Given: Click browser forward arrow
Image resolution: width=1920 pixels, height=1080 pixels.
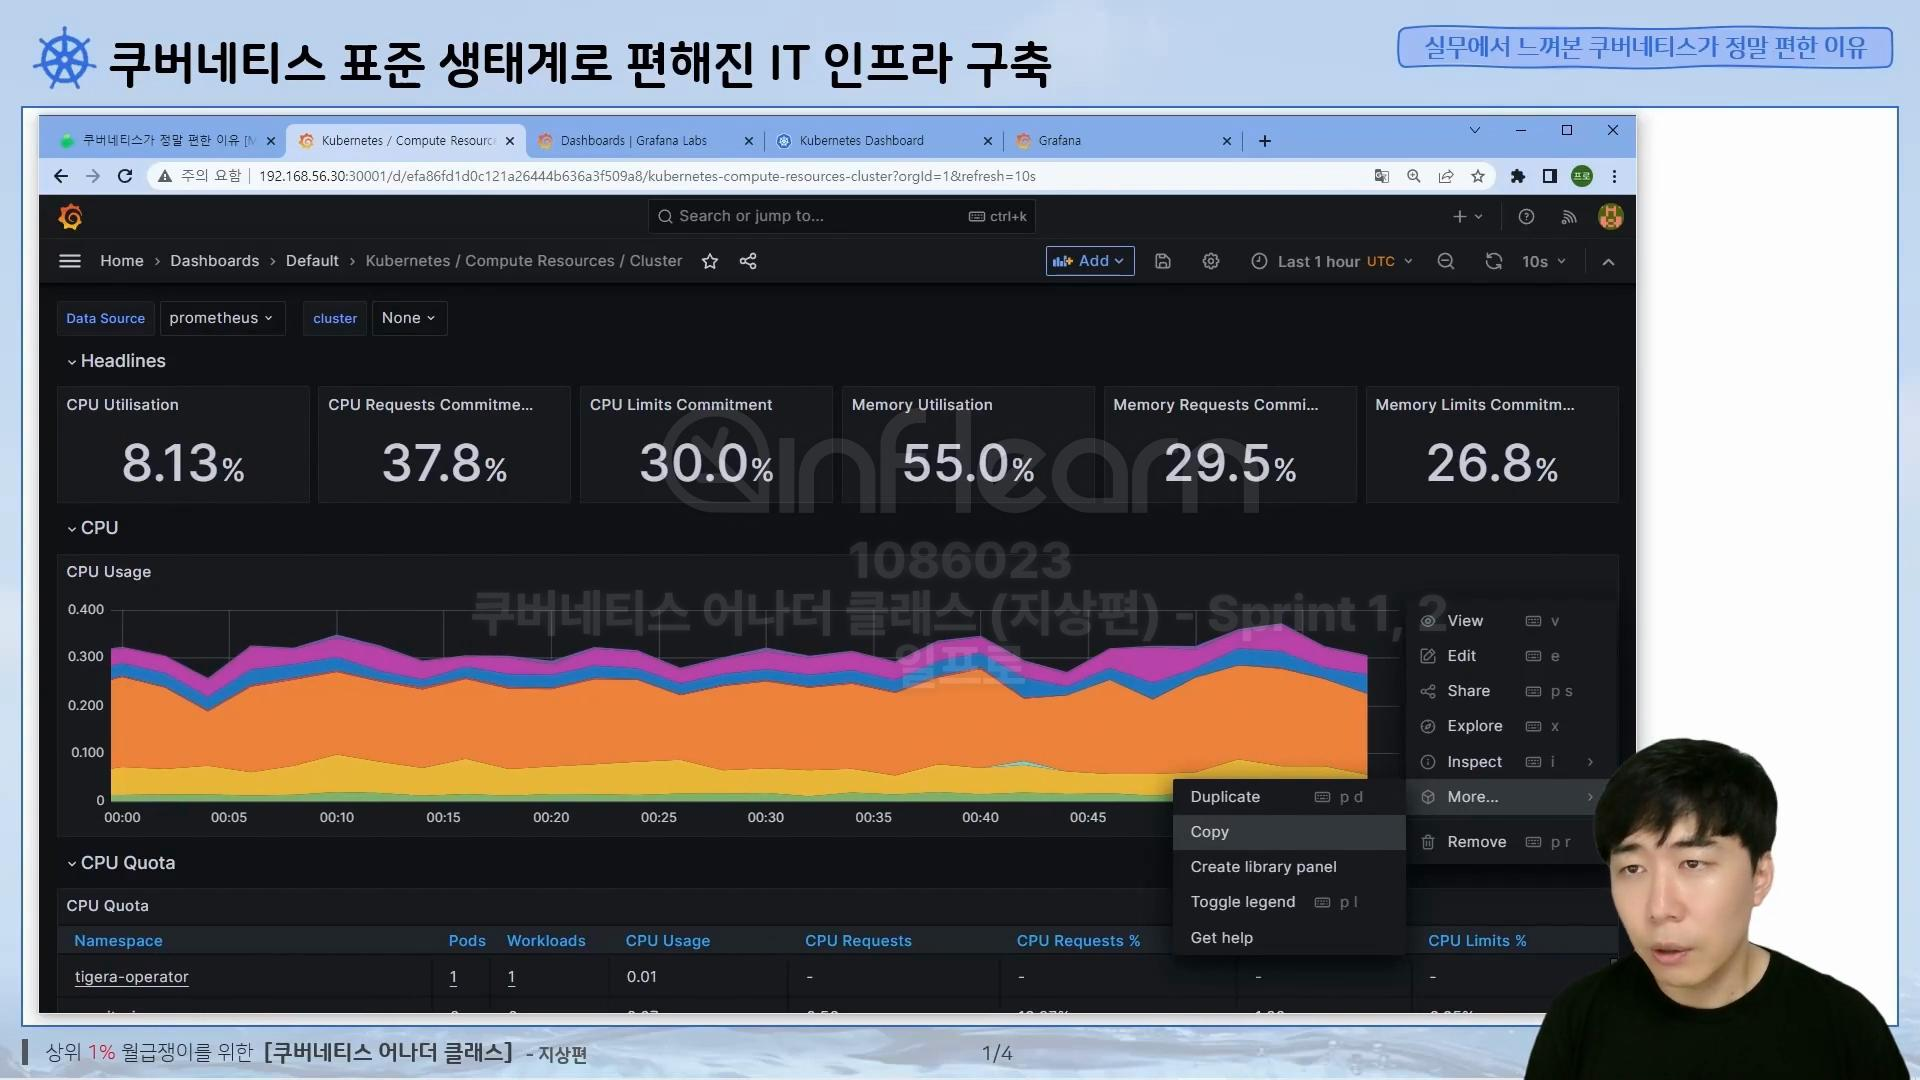Looking at the screenshot, I should tap(93, 176).
